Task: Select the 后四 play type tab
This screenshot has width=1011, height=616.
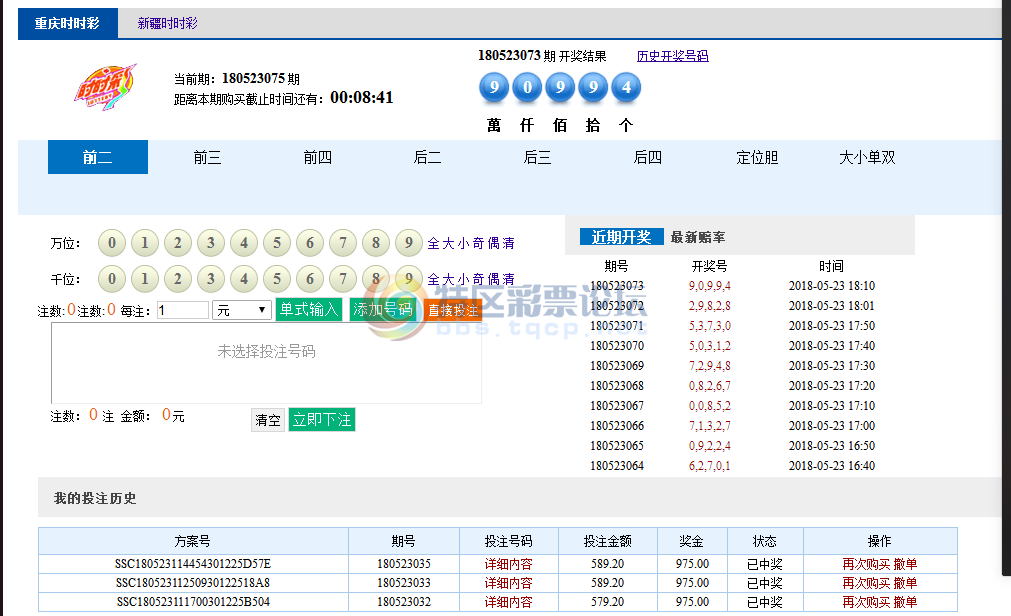Action: (x=648, y=157)
